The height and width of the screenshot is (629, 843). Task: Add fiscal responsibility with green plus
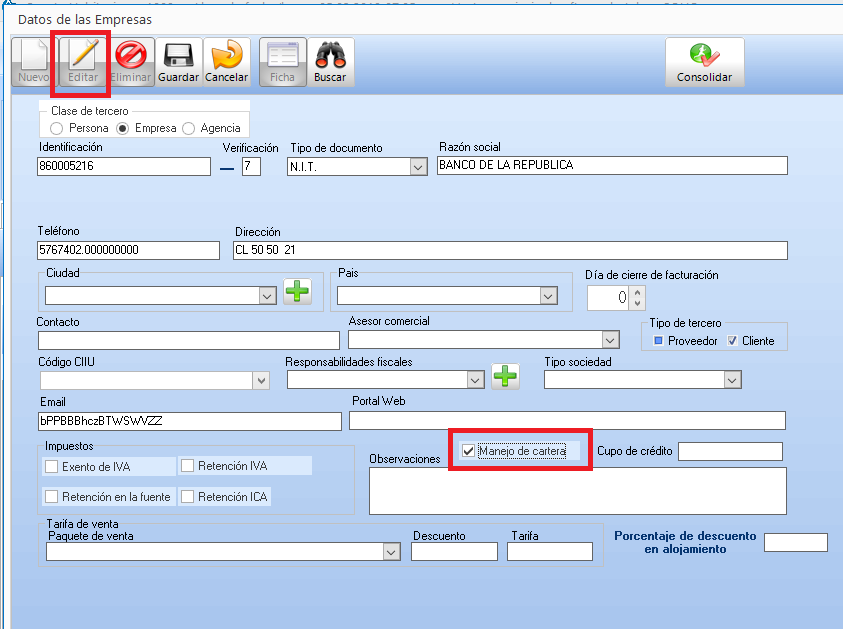click(506, 378)
